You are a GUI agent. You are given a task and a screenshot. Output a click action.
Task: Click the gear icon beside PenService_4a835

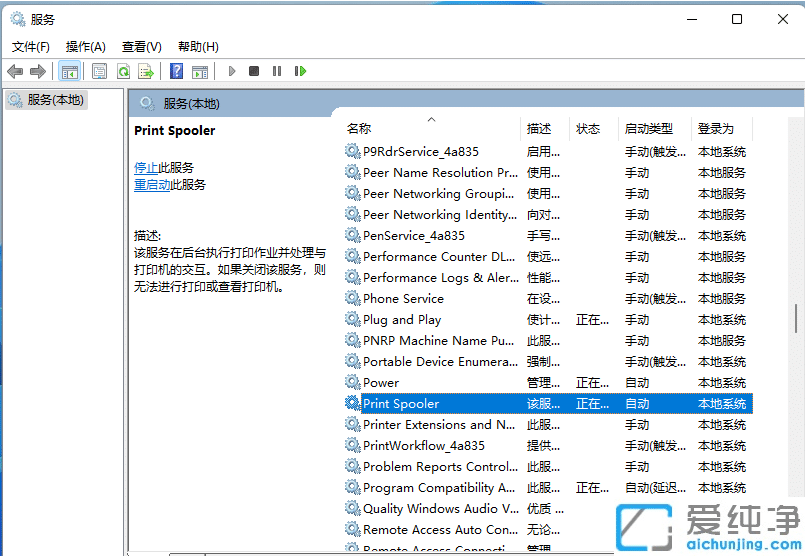click(x=352, y=236)
